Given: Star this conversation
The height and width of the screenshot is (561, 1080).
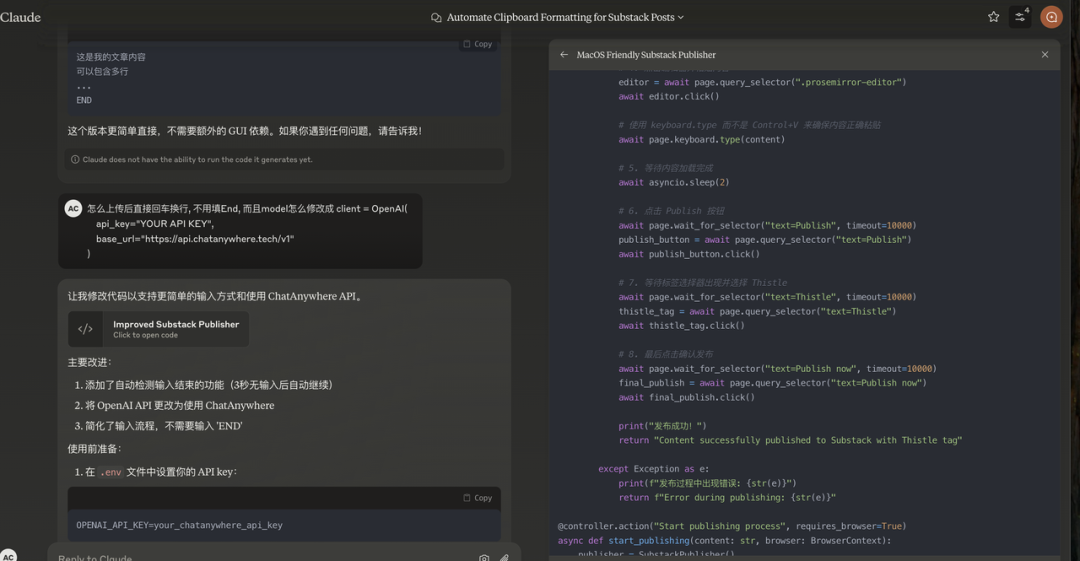Looking at the screenshot, I should tap(993, 17).
